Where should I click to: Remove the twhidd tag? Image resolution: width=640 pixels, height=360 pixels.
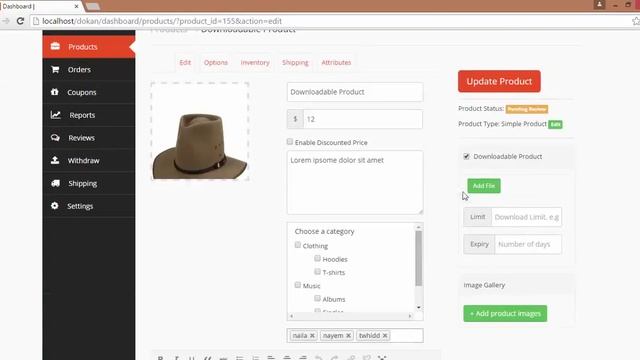pos(385,336)
